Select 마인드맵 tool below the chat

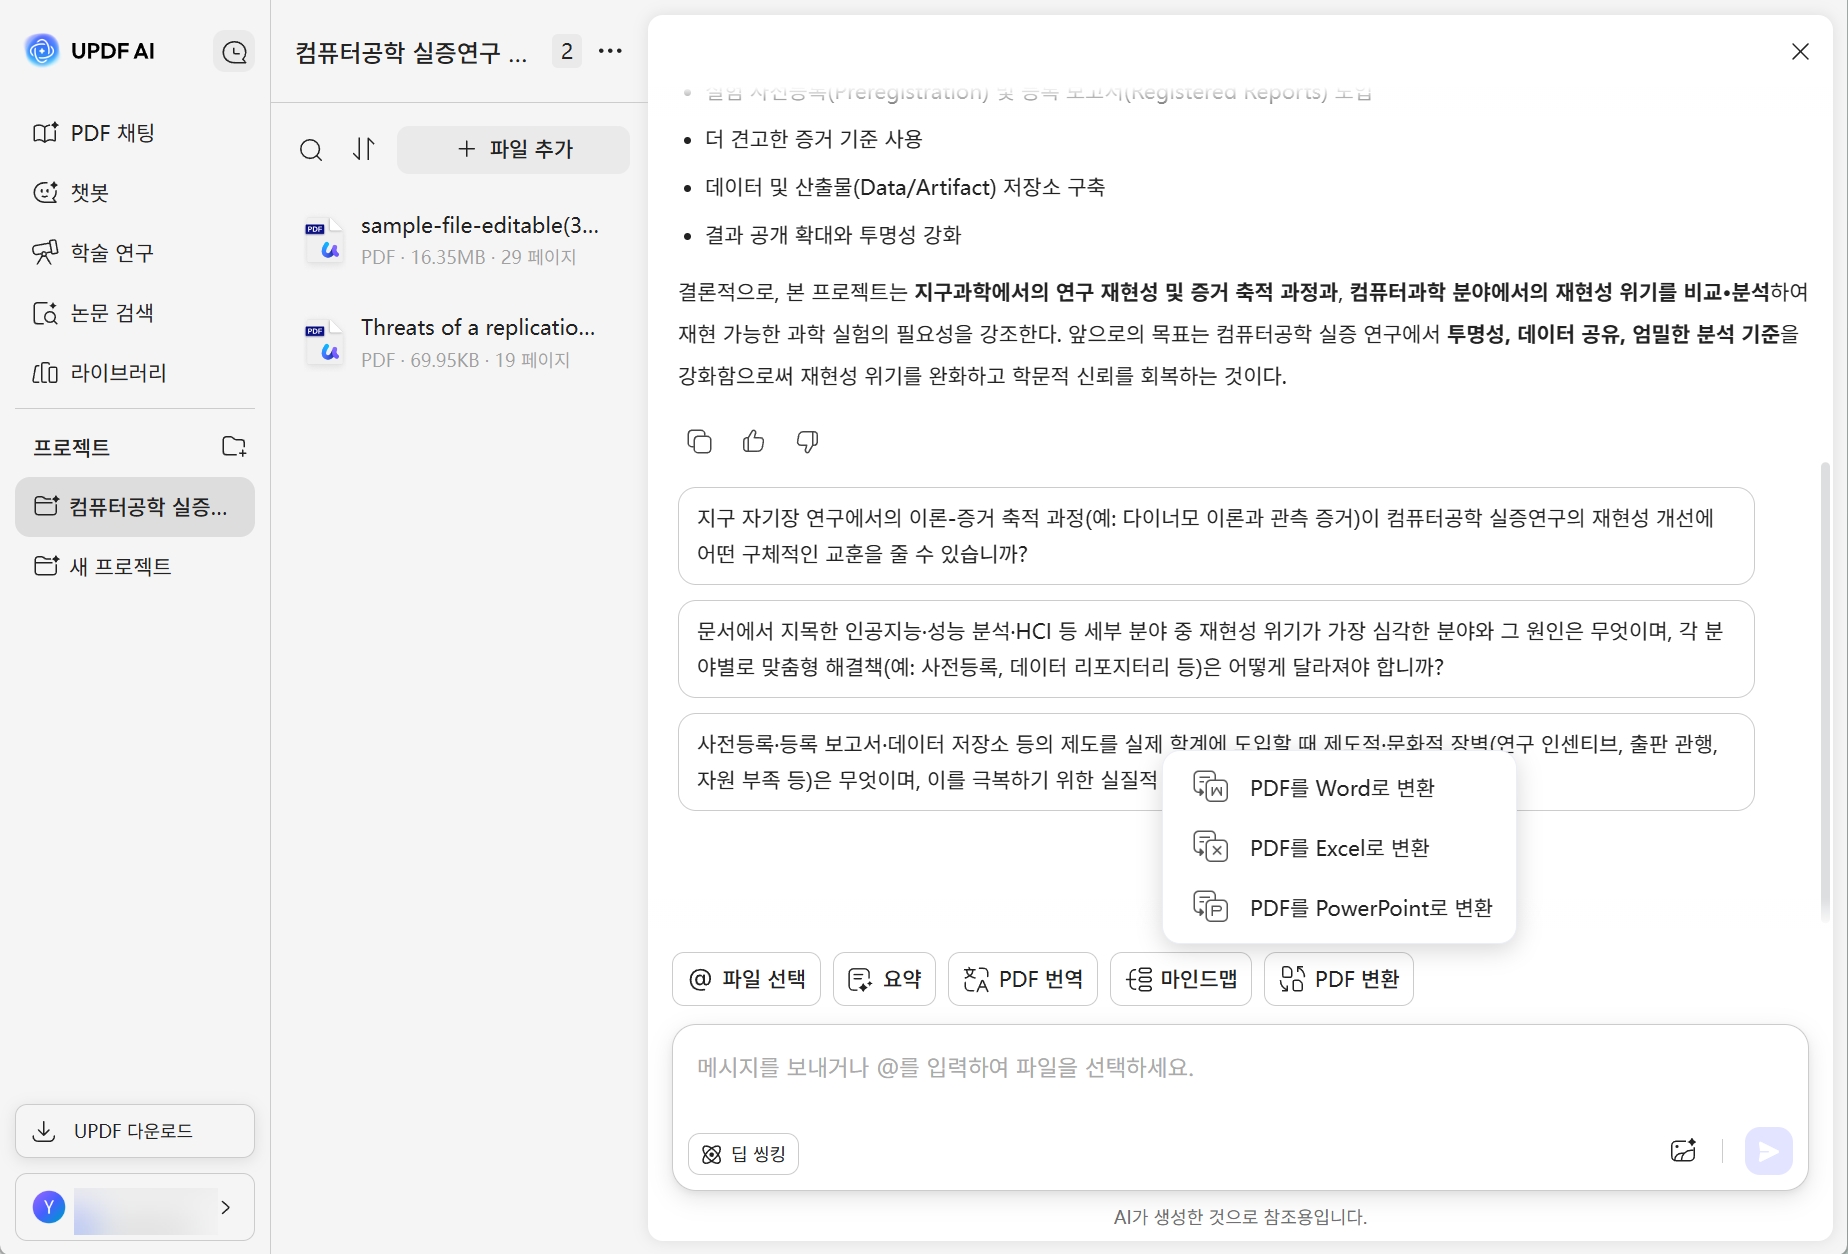coord(1181,978)
